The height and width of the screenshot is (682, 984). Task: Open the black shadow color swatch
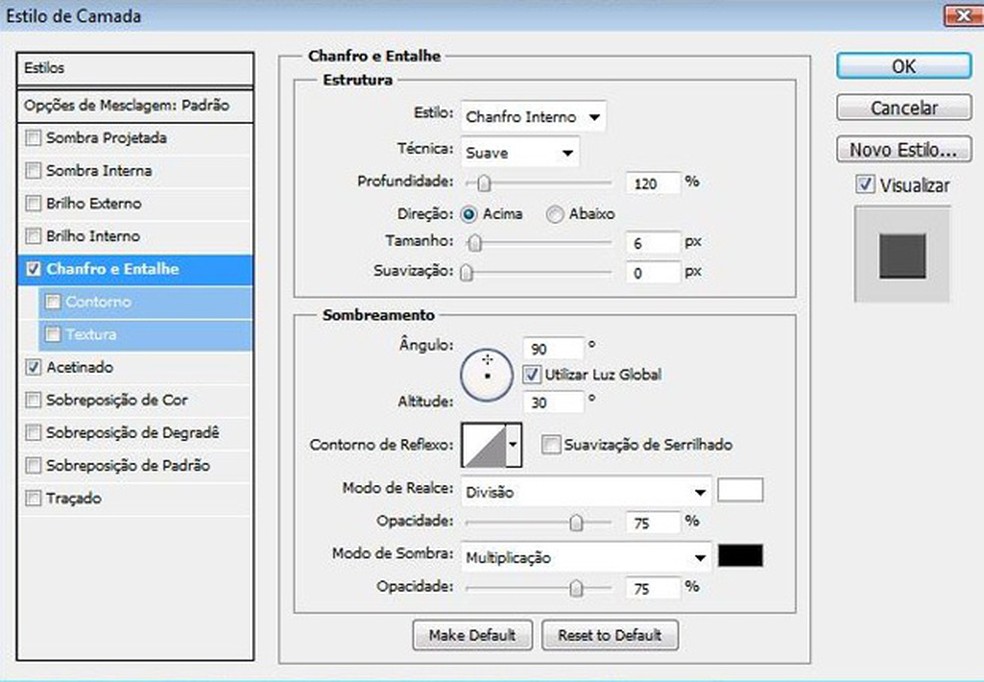pos(741,555)
